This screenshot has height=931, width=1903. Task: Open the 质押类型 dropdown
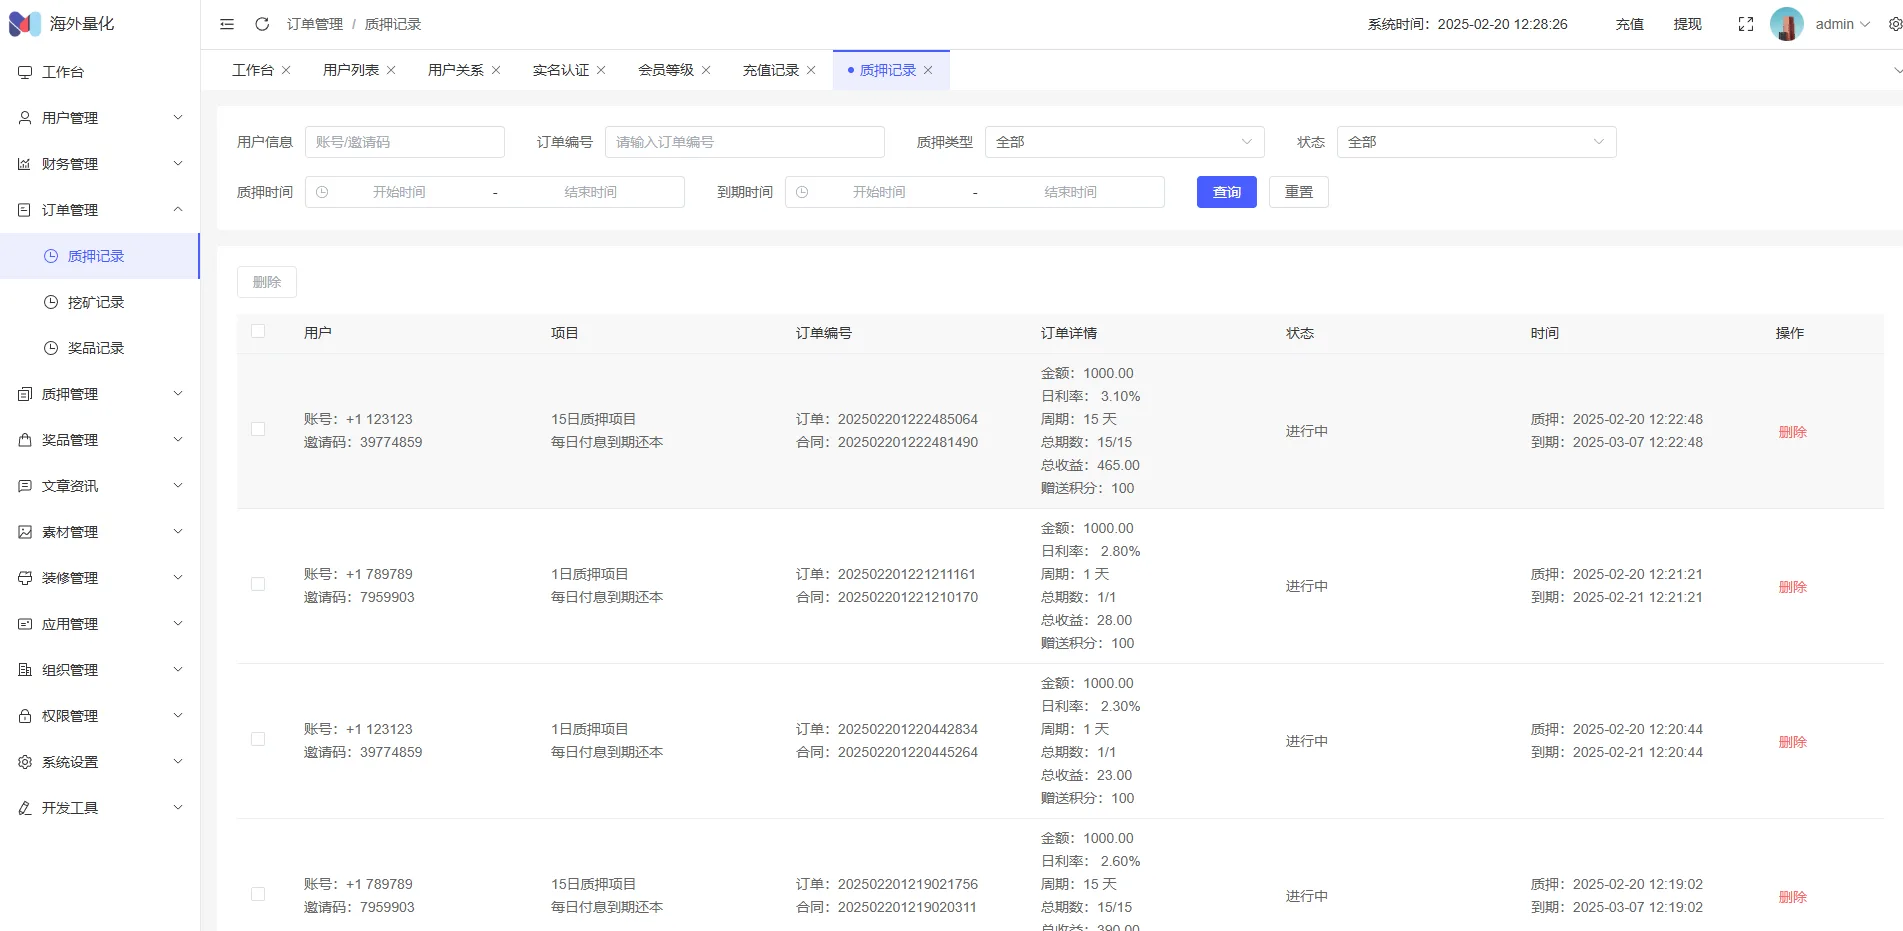(x=1124, y=142)
